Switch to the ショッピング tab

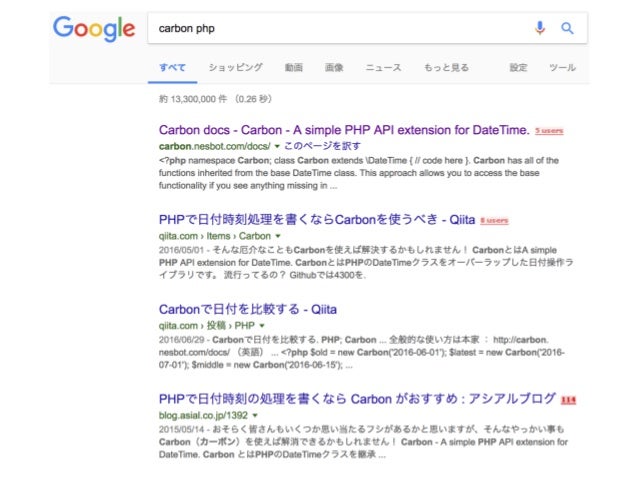coord(236,68)
